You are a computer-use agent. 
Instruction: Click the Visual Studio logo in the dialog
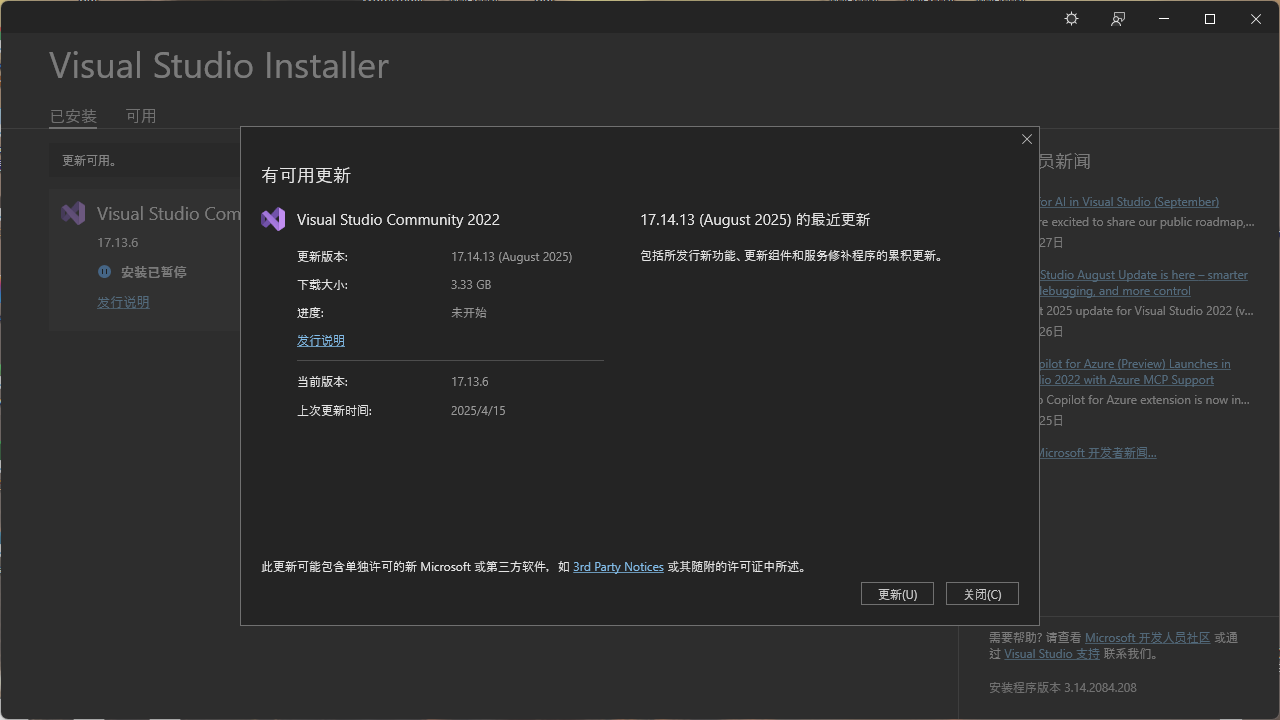coord(273,219)
